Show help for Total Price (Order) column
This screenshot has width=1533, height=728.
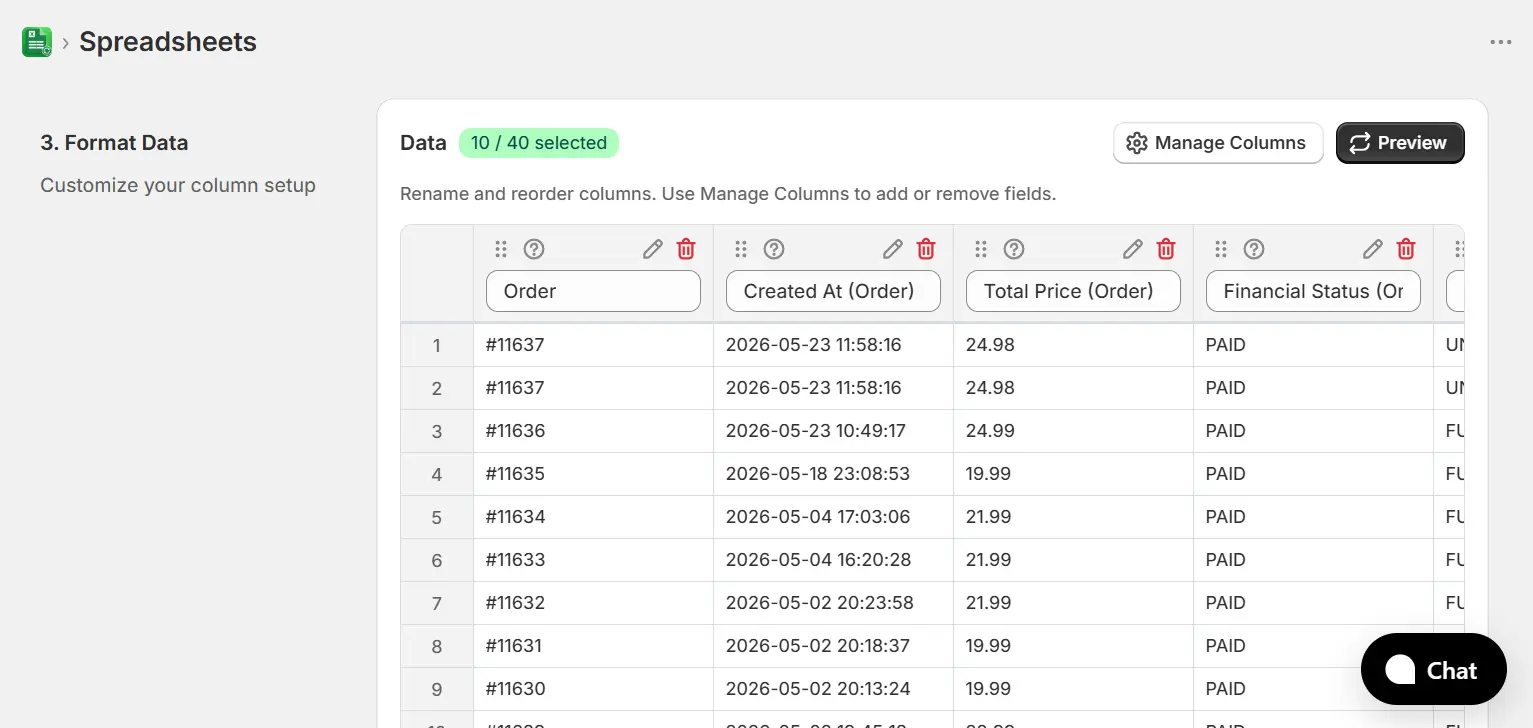pos(1014,249)
